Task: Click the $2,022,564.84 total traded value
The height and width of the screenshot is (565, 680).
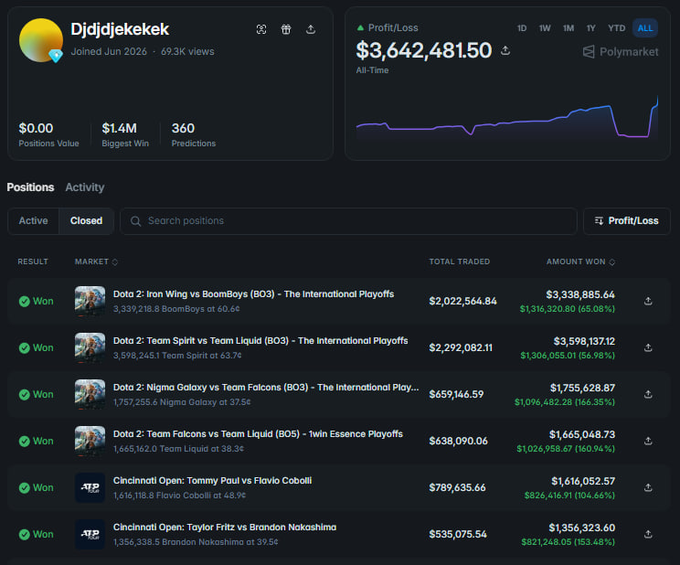Action: (x=463, y=301)
